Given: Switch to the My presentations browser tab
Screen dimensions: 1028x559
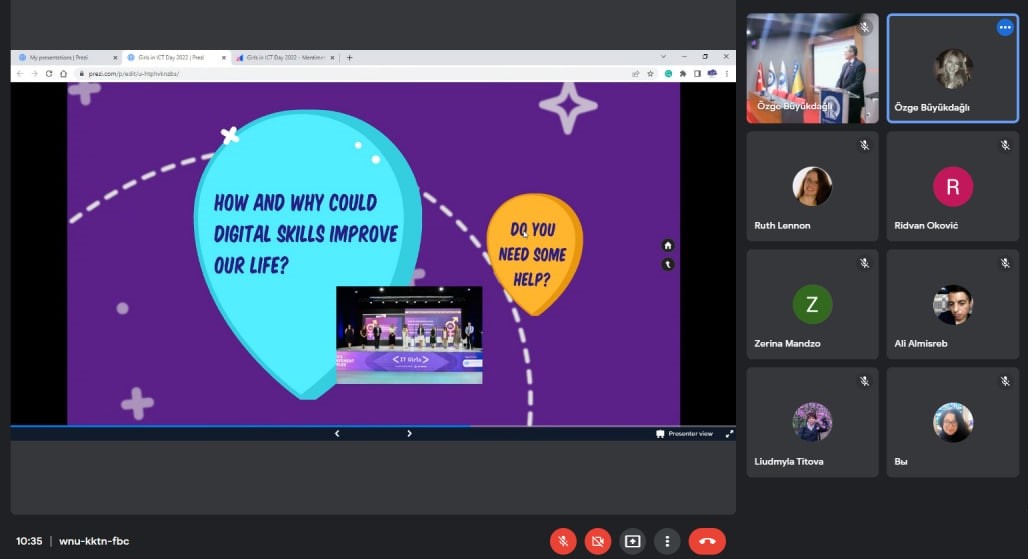Looking at the screenshot, I should (65, 58).
